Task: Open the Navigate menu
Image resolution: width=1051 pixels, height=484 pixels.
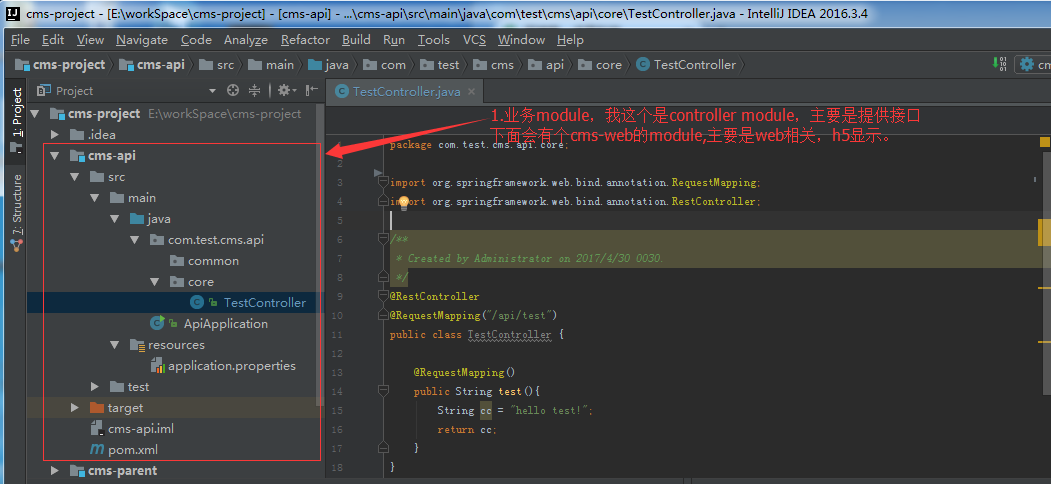Action: pyautogui.click(x=142, y=40)
